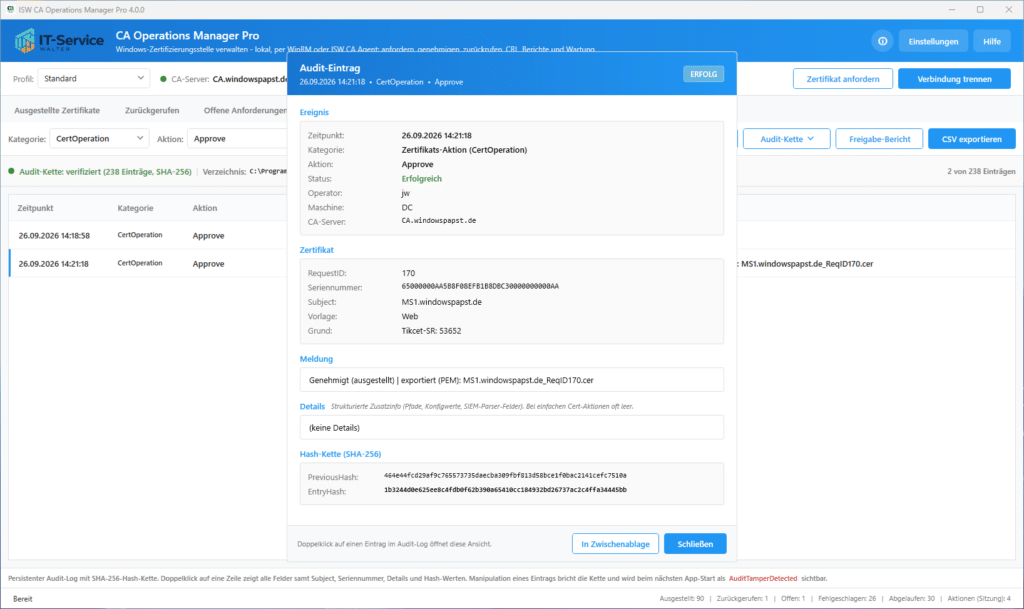
Task: Open the Kategorie CertOperation dropdown
Action: tap(99, 138)
